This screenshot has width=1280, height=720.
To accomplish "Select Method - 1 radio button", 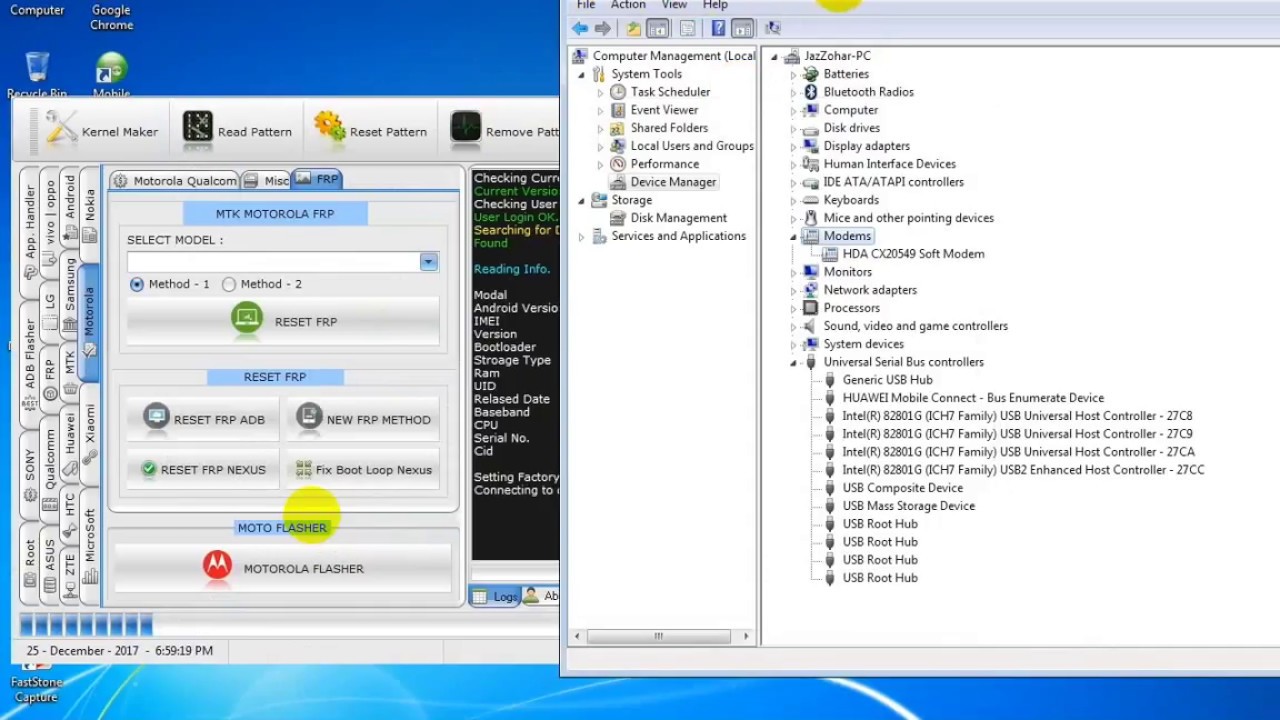I will click(x=137, y=284).
